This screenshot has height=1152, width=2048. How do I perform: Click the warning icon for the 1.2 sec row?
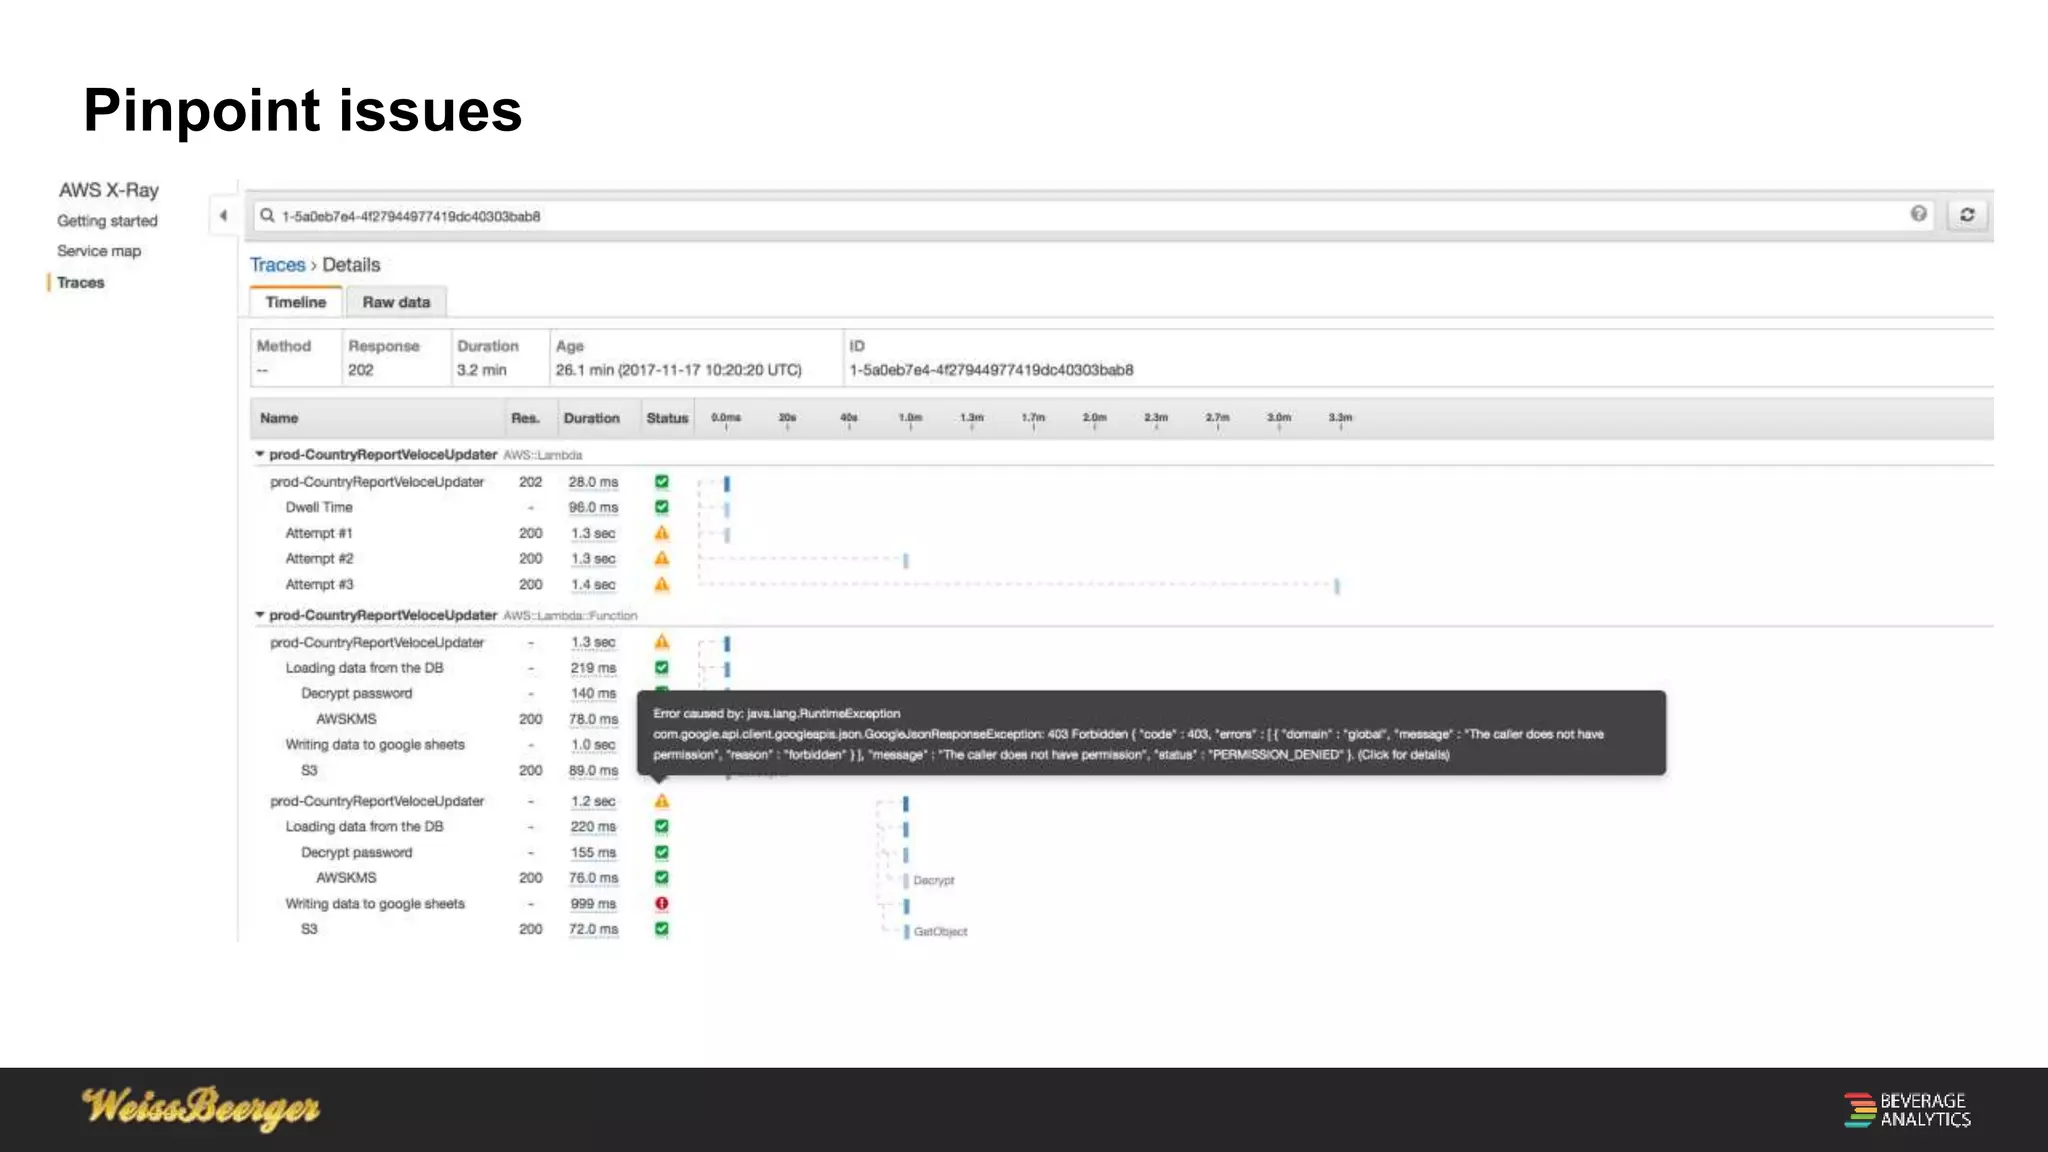pyautogui.click(x=661, y=801)
